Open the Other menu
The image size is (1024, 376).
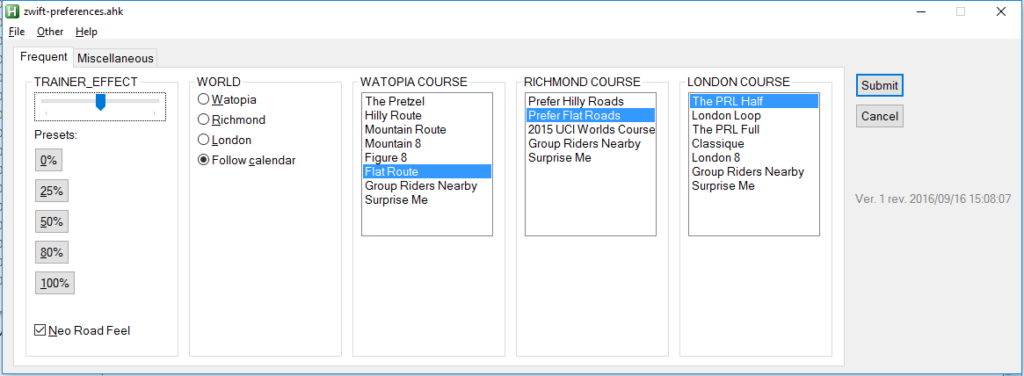pos(50,32)
